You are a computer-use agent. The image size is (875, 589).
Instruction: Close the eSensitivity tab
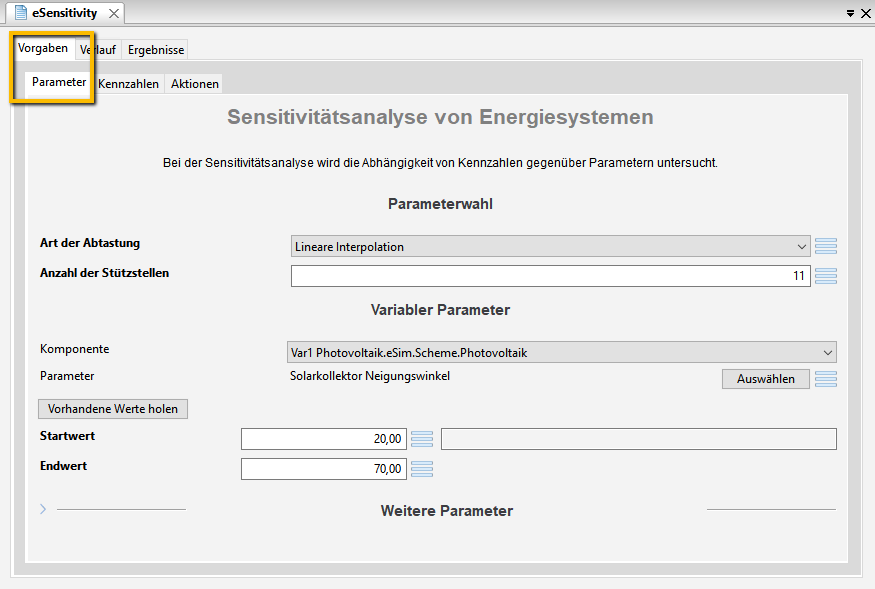point(114,13)
